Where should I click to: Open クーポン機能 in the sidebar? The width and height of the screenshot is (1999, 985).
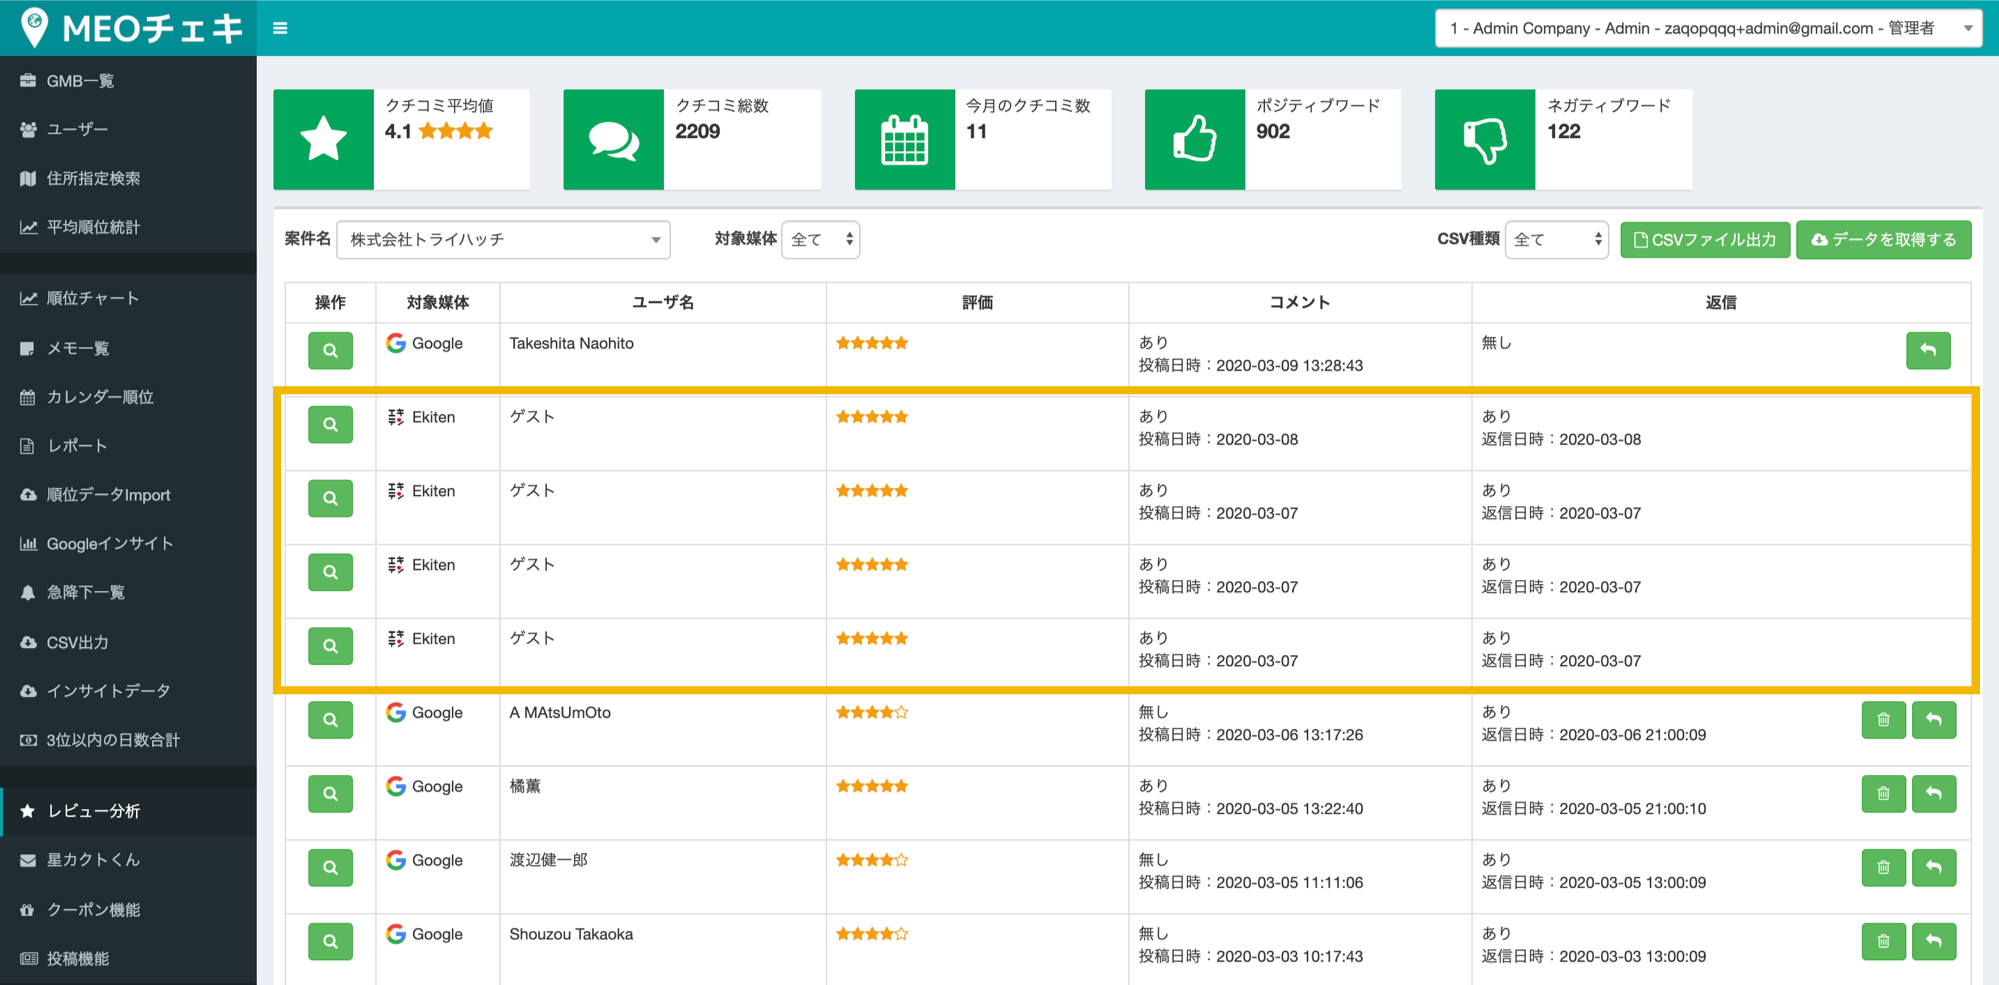(128, 910)
